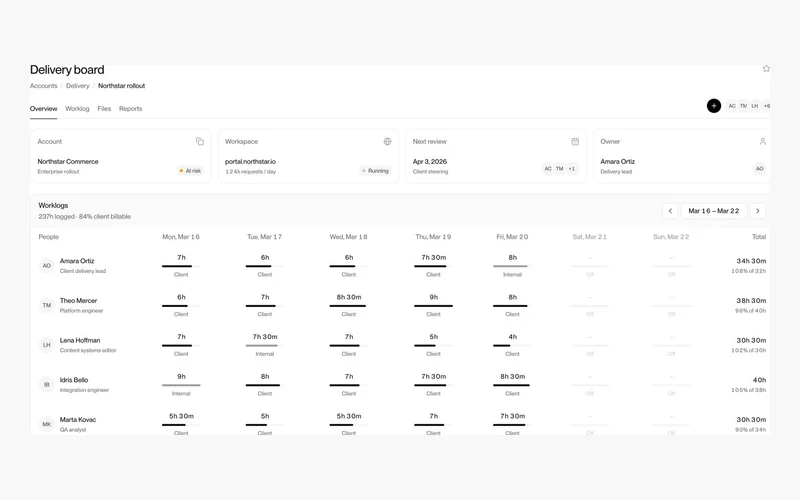Click the AO avatar in Amara Ortiz row
The image size is (800, 500).
[46, 265]
